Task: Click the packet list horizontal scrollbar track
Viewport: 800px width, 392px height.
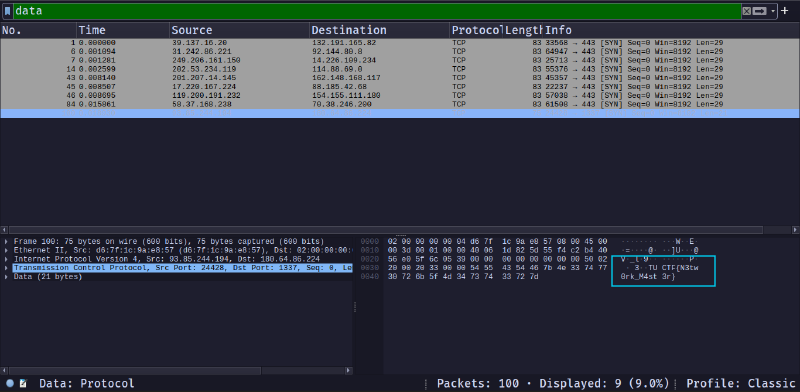Action: pyautogui.click(x=399, y=230)
